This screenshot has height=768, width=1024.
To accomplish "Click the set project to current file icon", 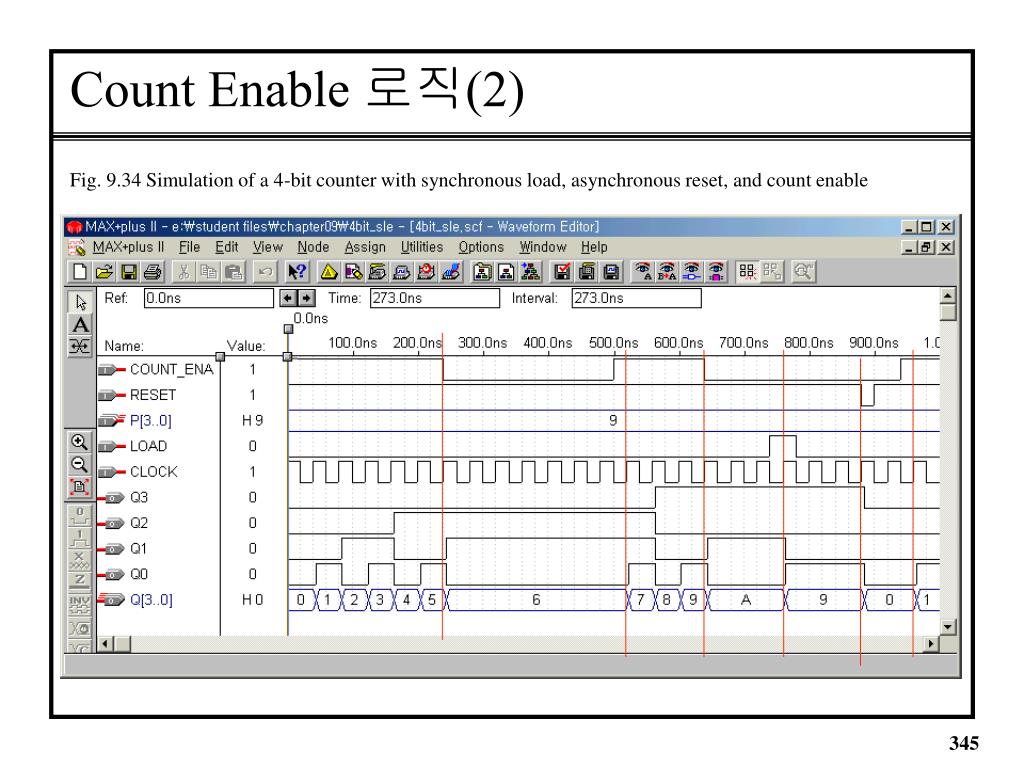I will pyautogui.click(x=506, y=272).
